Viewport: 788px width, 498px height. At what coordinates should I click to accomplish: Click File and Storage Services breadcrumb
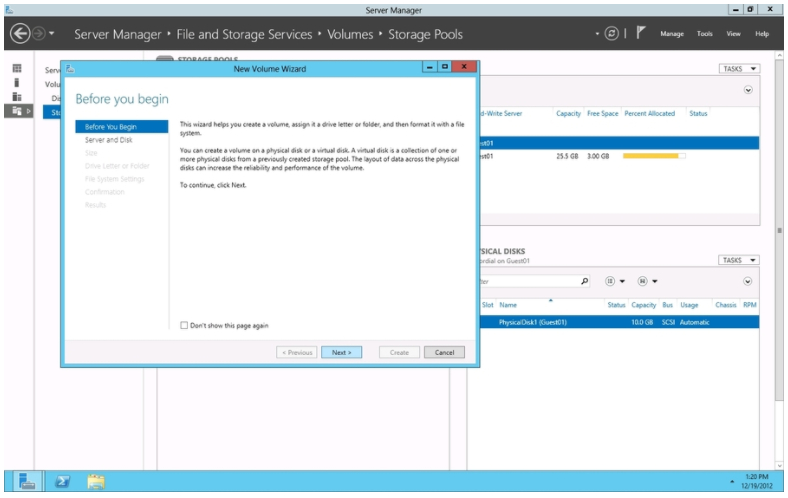point(244,34)
